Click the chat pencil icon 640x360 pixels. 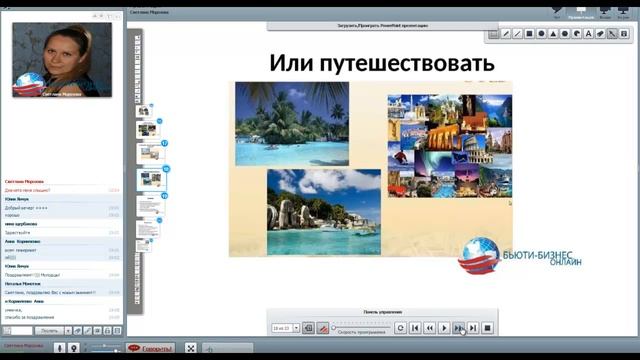coord(88,331)
